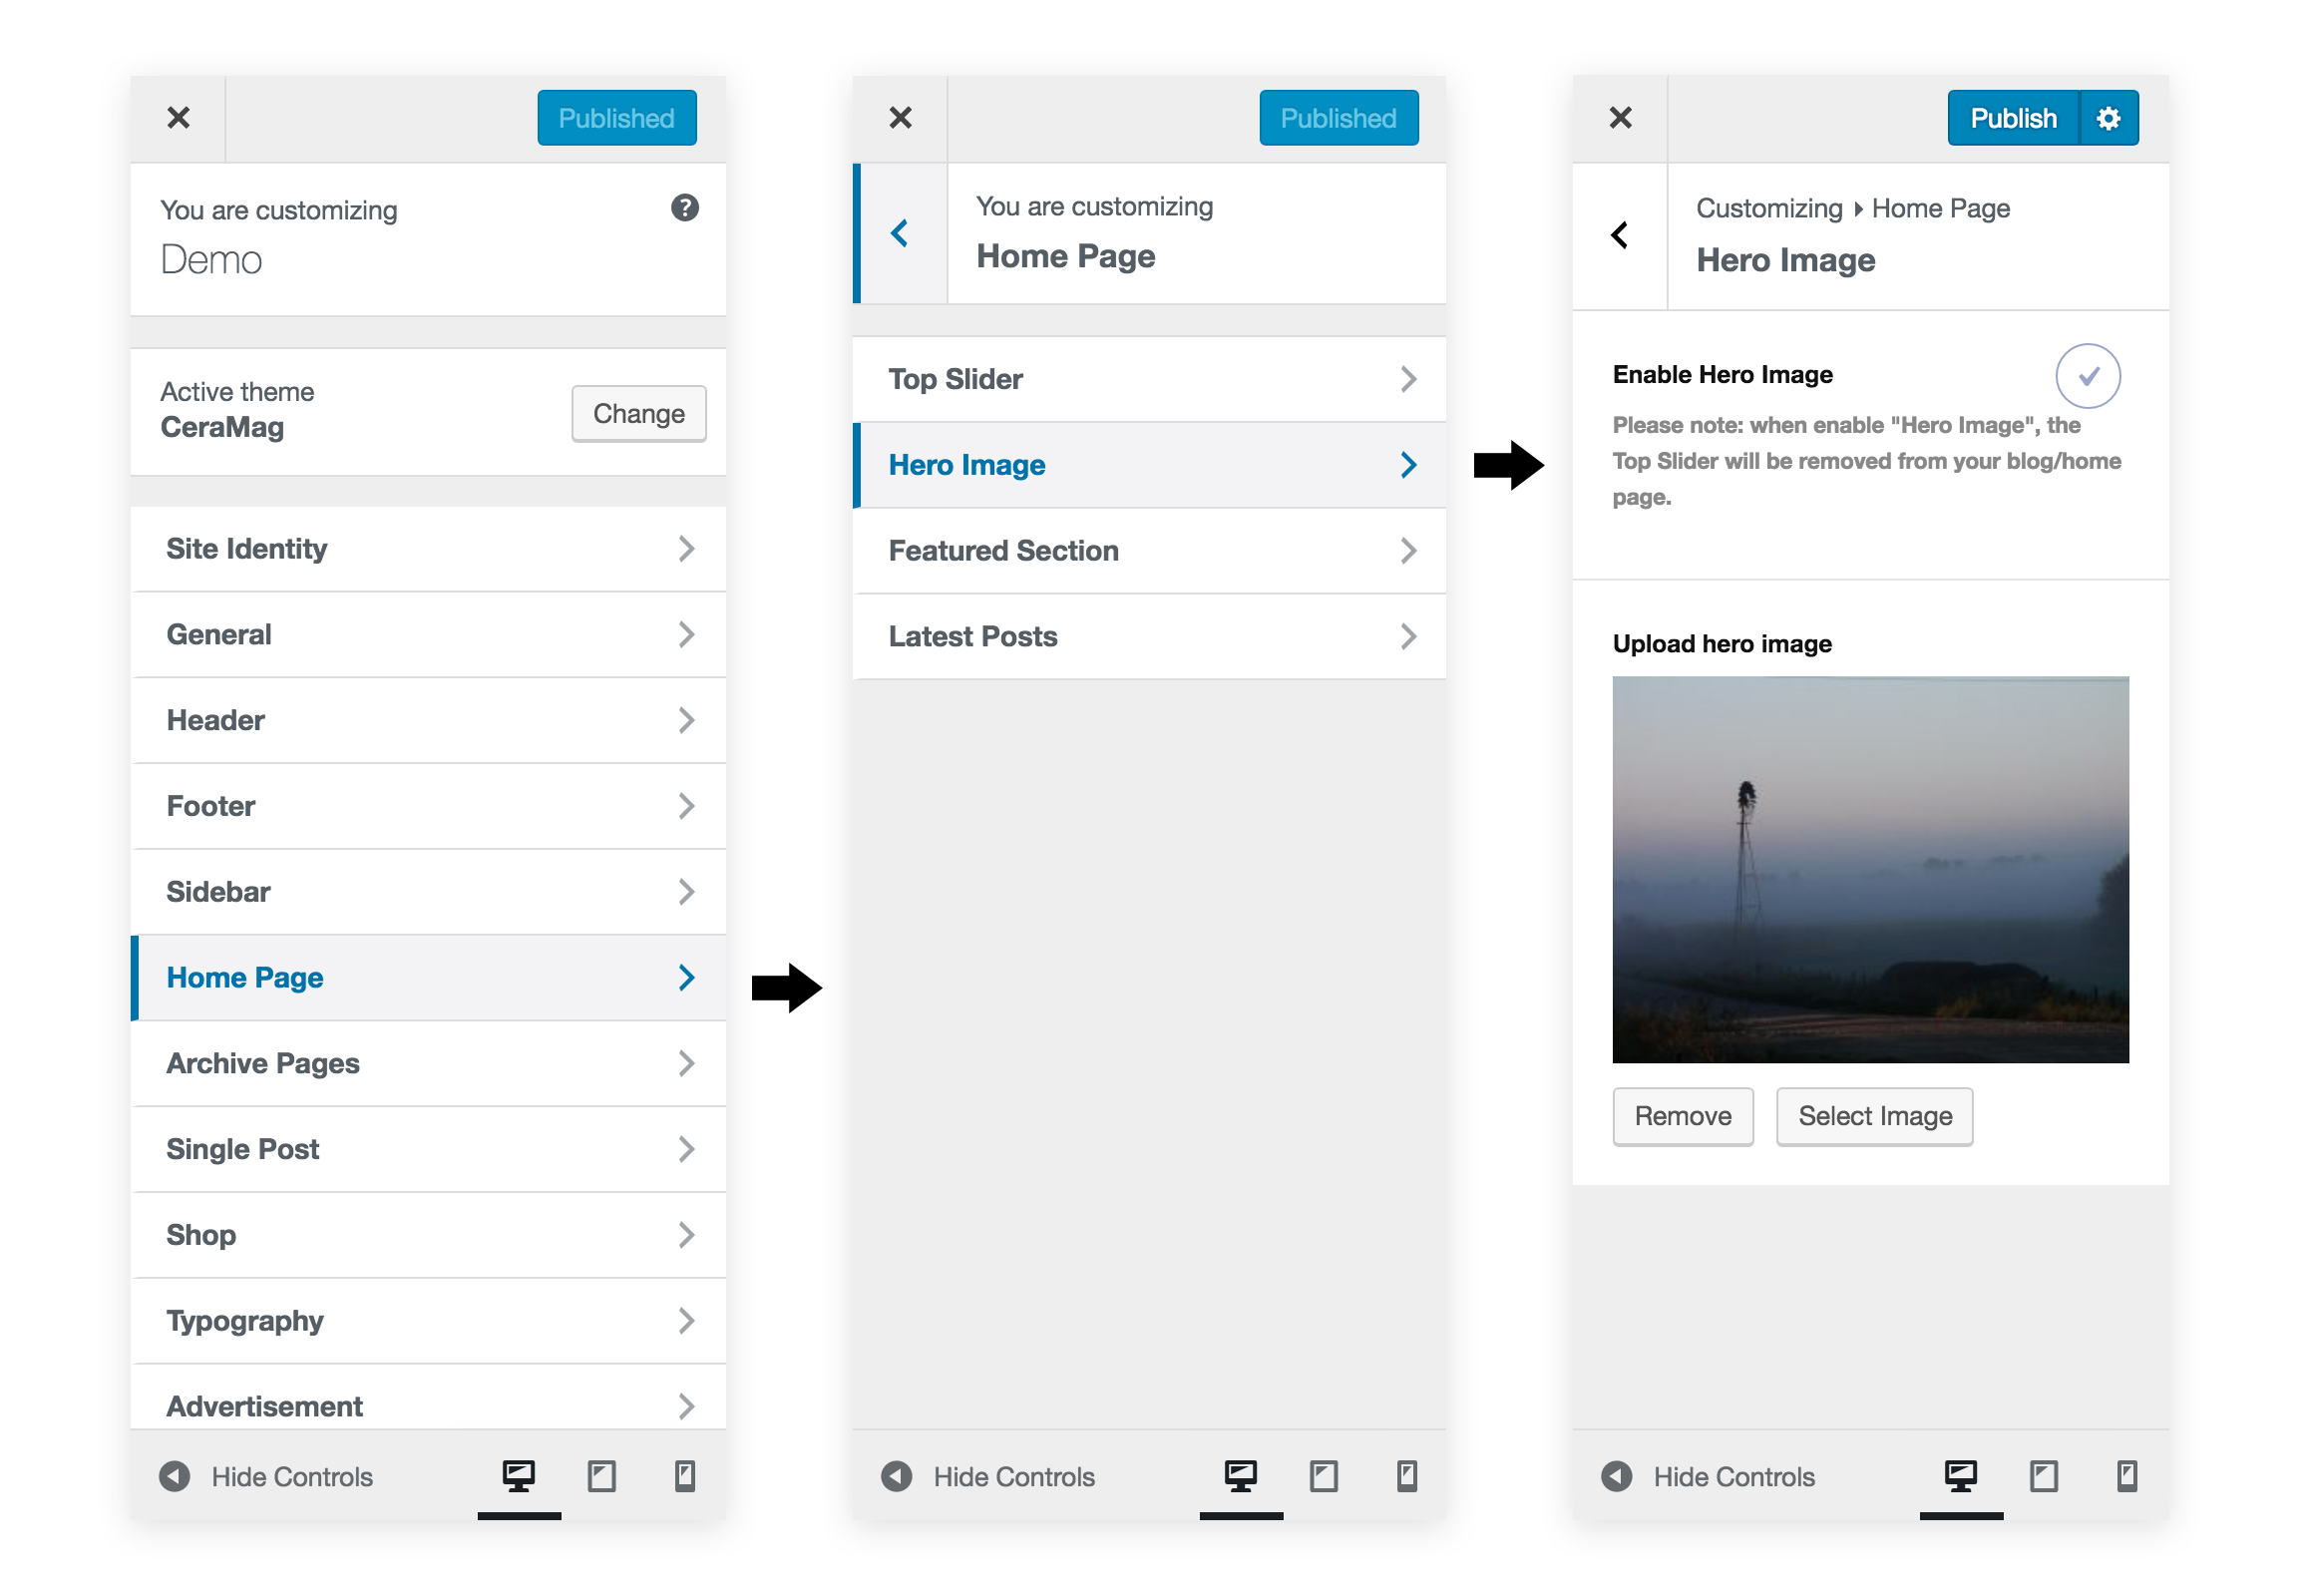Open the Typography section chevron
This screenshot has height=1596, width=2305.
[686, 1321]
